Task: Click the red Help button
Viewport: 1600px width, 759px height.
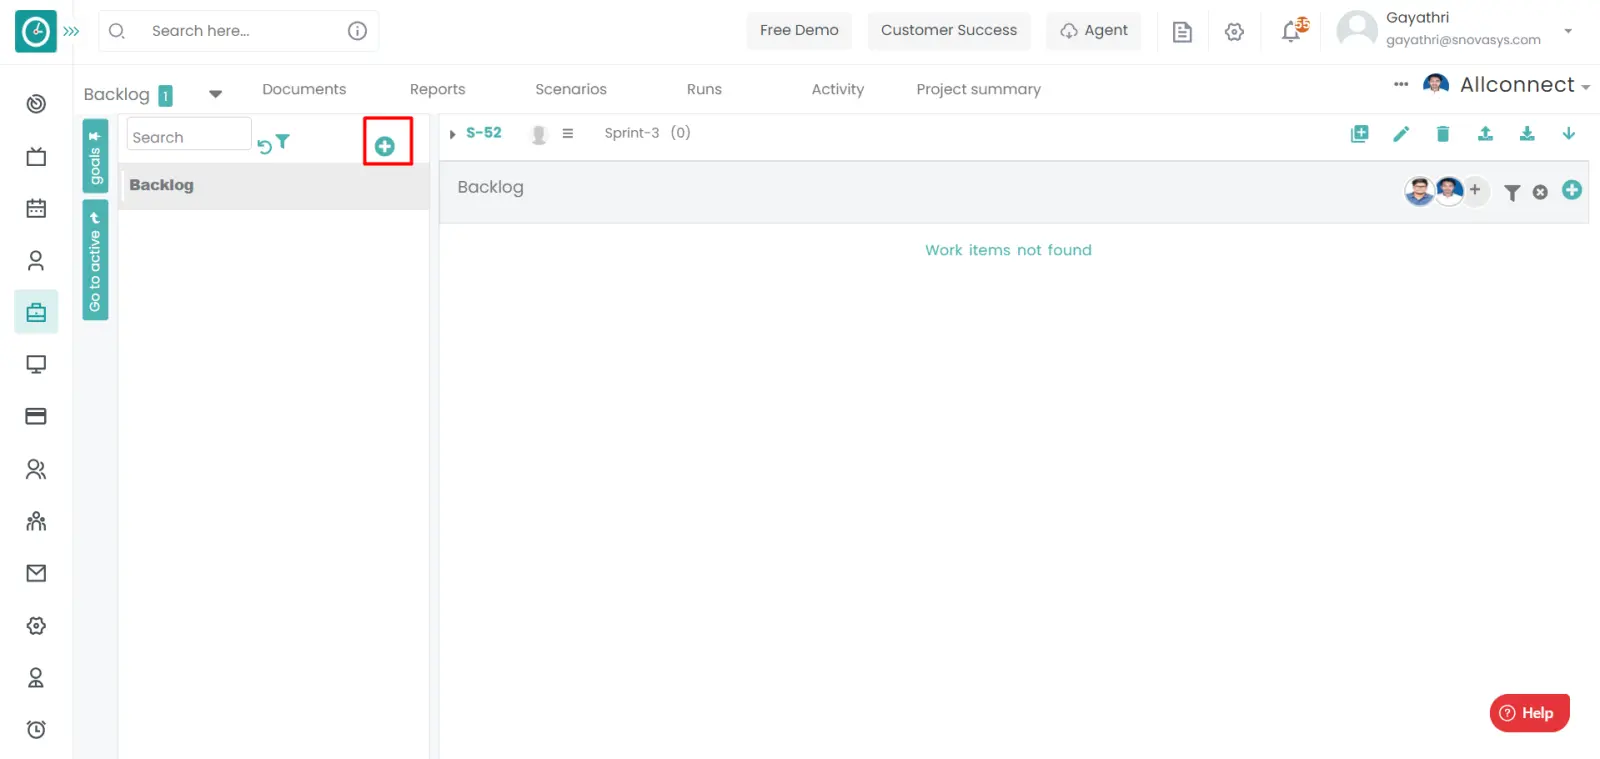Action: [1529, 713]
